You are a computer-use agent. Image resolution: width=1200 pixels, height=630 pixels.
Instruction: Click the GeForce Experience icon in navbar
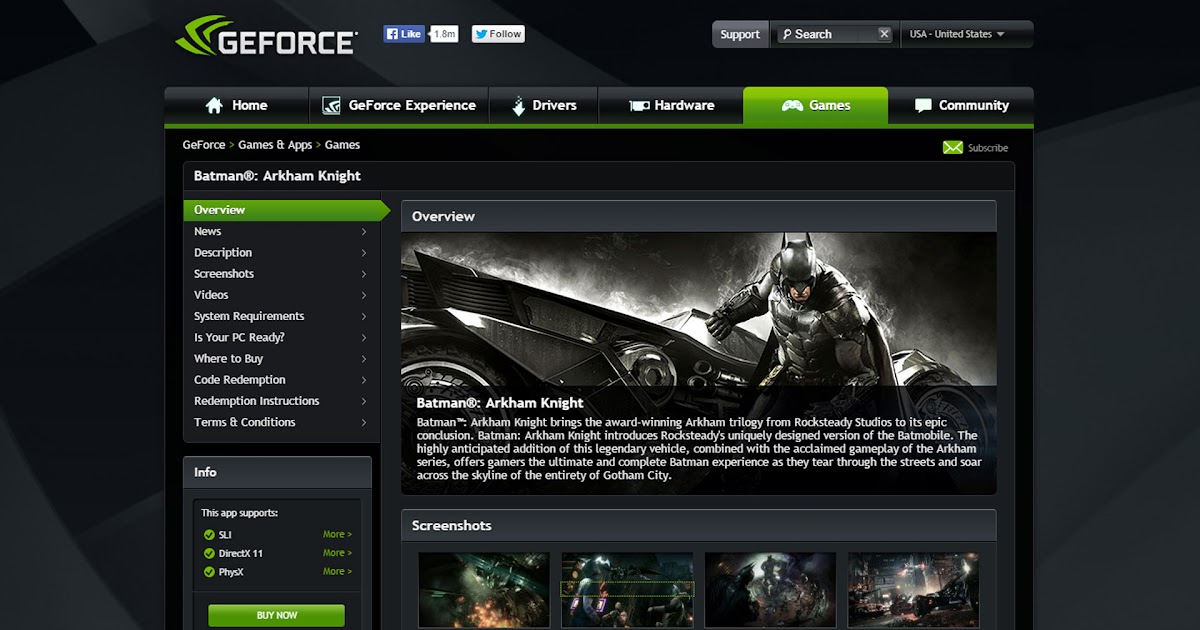(x=331, y=105)
